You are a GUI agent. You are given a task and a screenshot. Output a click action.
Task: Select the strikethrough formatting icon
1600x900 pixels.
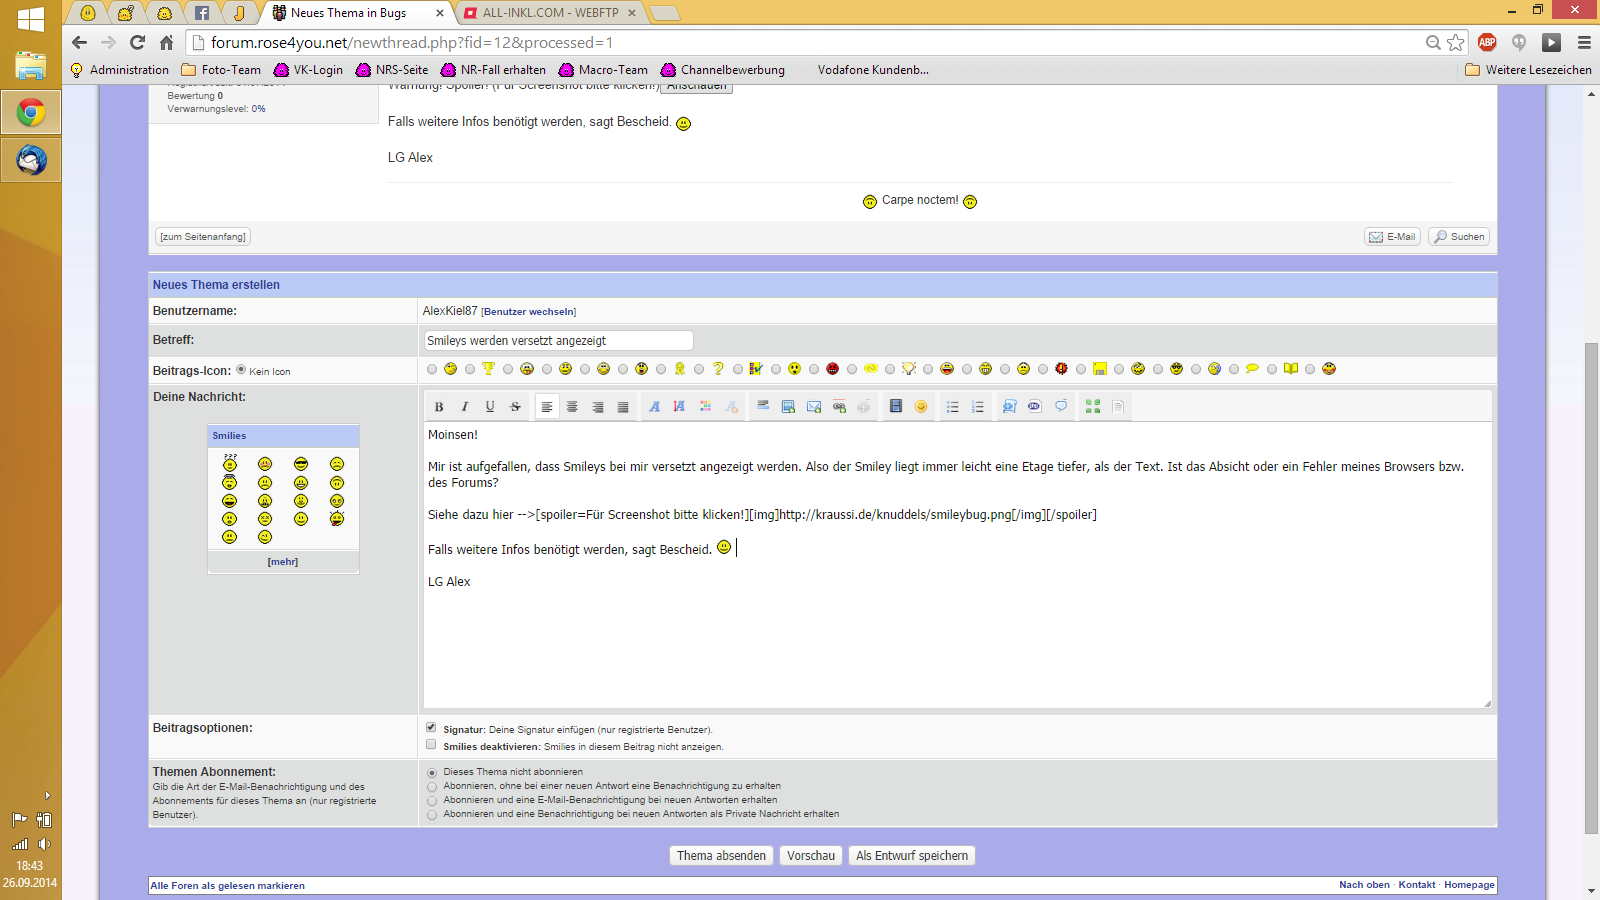(x=514, y=406)
